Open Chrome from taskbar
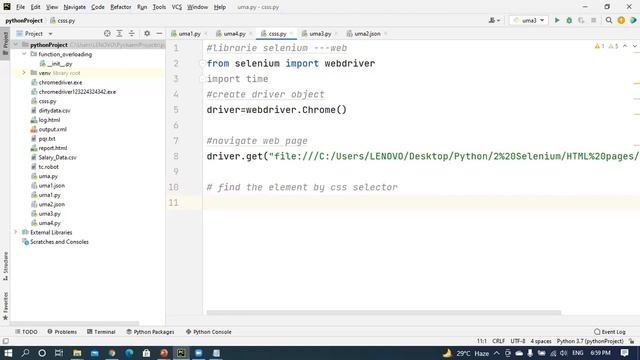 pos(112,353)
